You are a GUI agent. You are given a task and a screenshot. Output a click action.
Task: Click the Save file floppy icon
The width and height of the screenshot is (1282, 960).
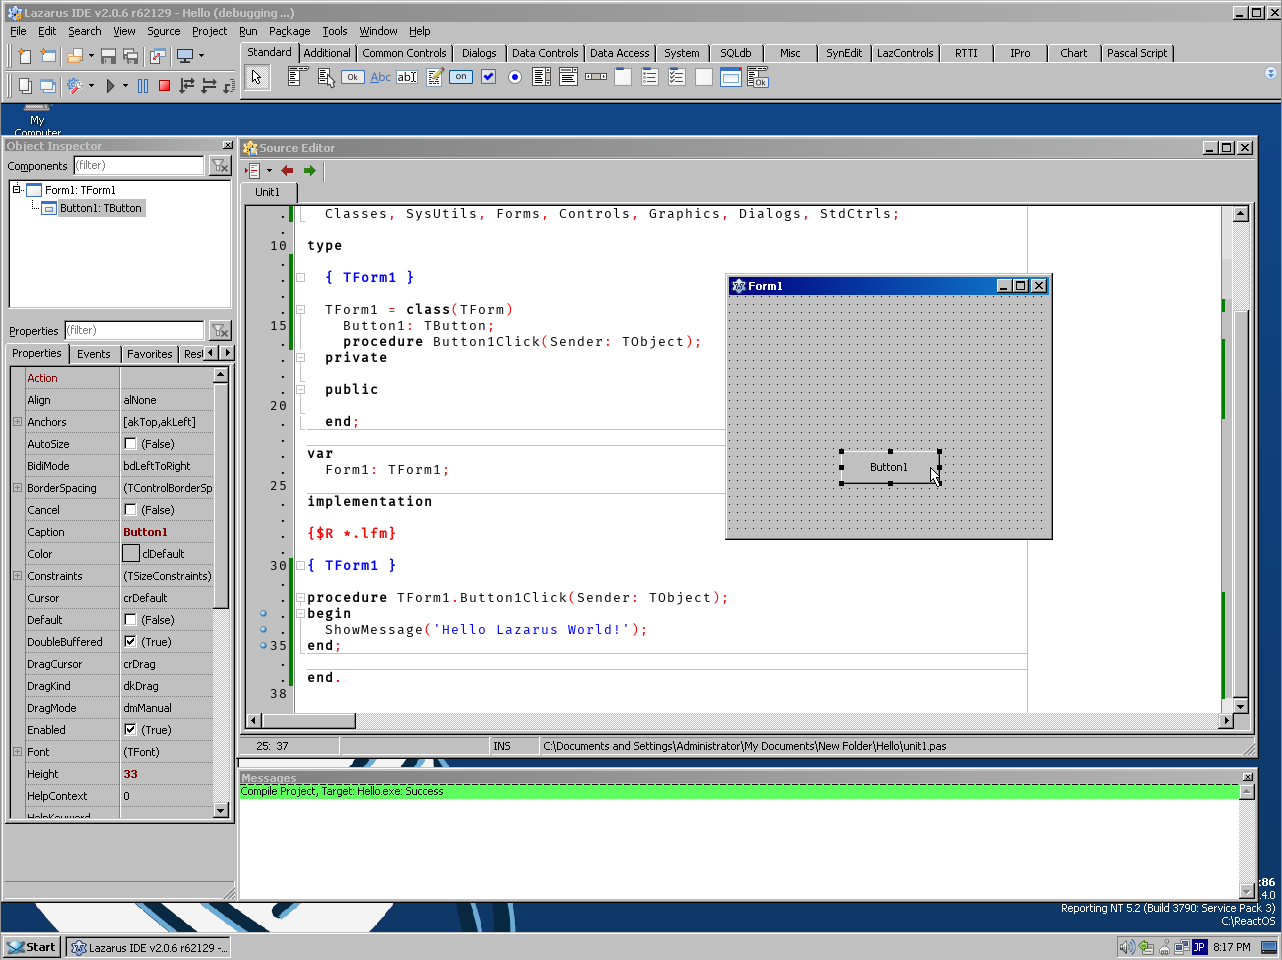[108, 56]
